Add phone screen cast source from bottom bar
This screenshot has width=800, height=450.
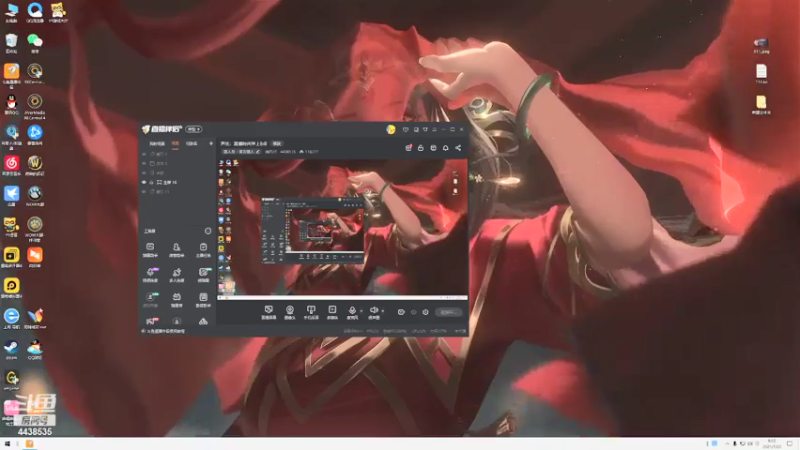(311, 312)
